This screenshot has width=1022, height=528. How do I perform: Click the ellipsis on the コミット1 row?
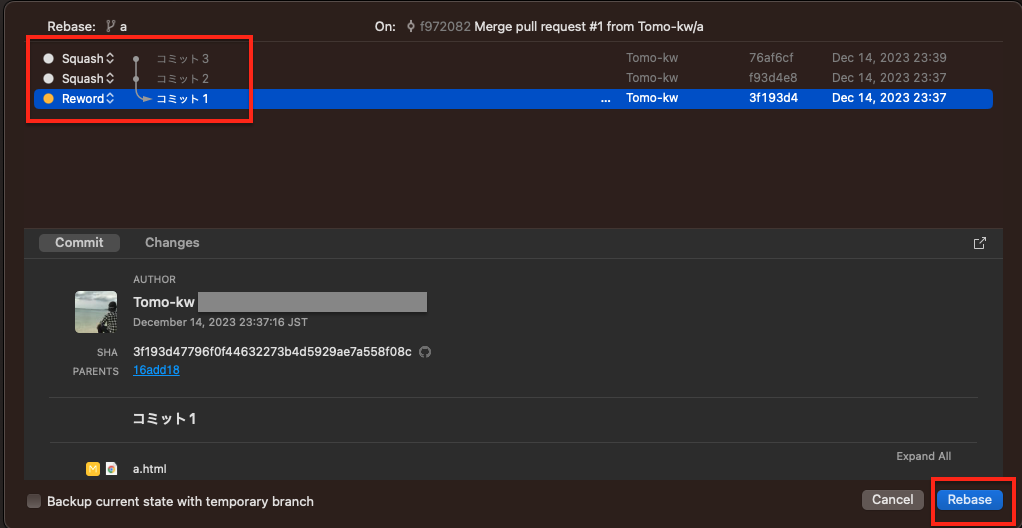point(605,98)
